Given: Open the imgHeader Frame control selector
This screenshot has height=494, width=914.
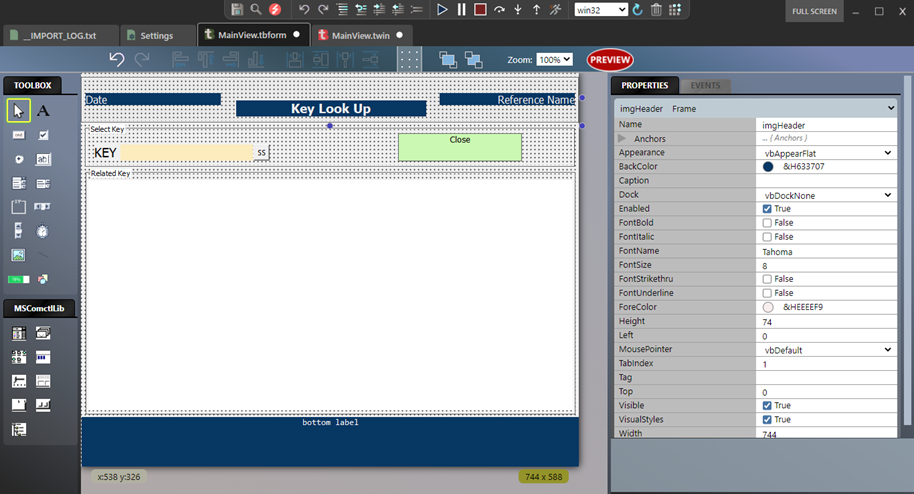Looking at the screenshot, I should pos(756,108).
